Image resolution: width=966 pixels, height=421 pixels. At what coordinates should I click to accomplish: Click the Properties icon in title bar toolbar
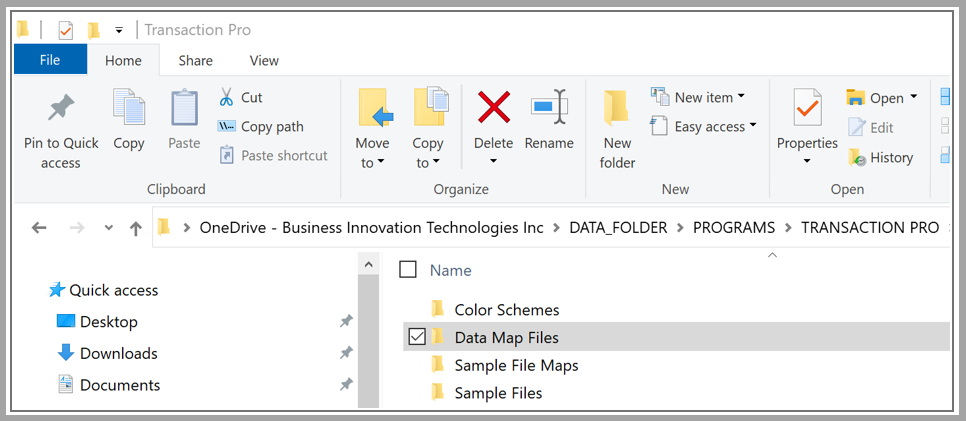[65, 30]
